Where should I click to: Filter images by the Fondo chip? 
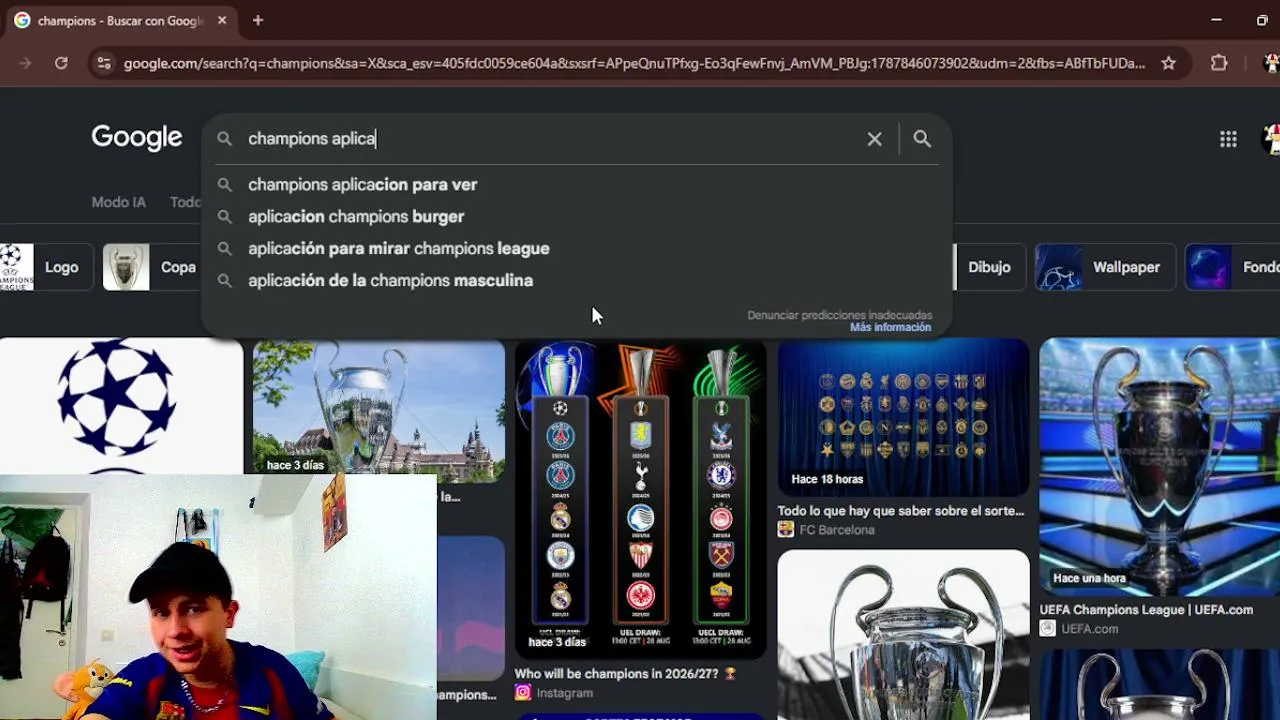[1233, 267]
